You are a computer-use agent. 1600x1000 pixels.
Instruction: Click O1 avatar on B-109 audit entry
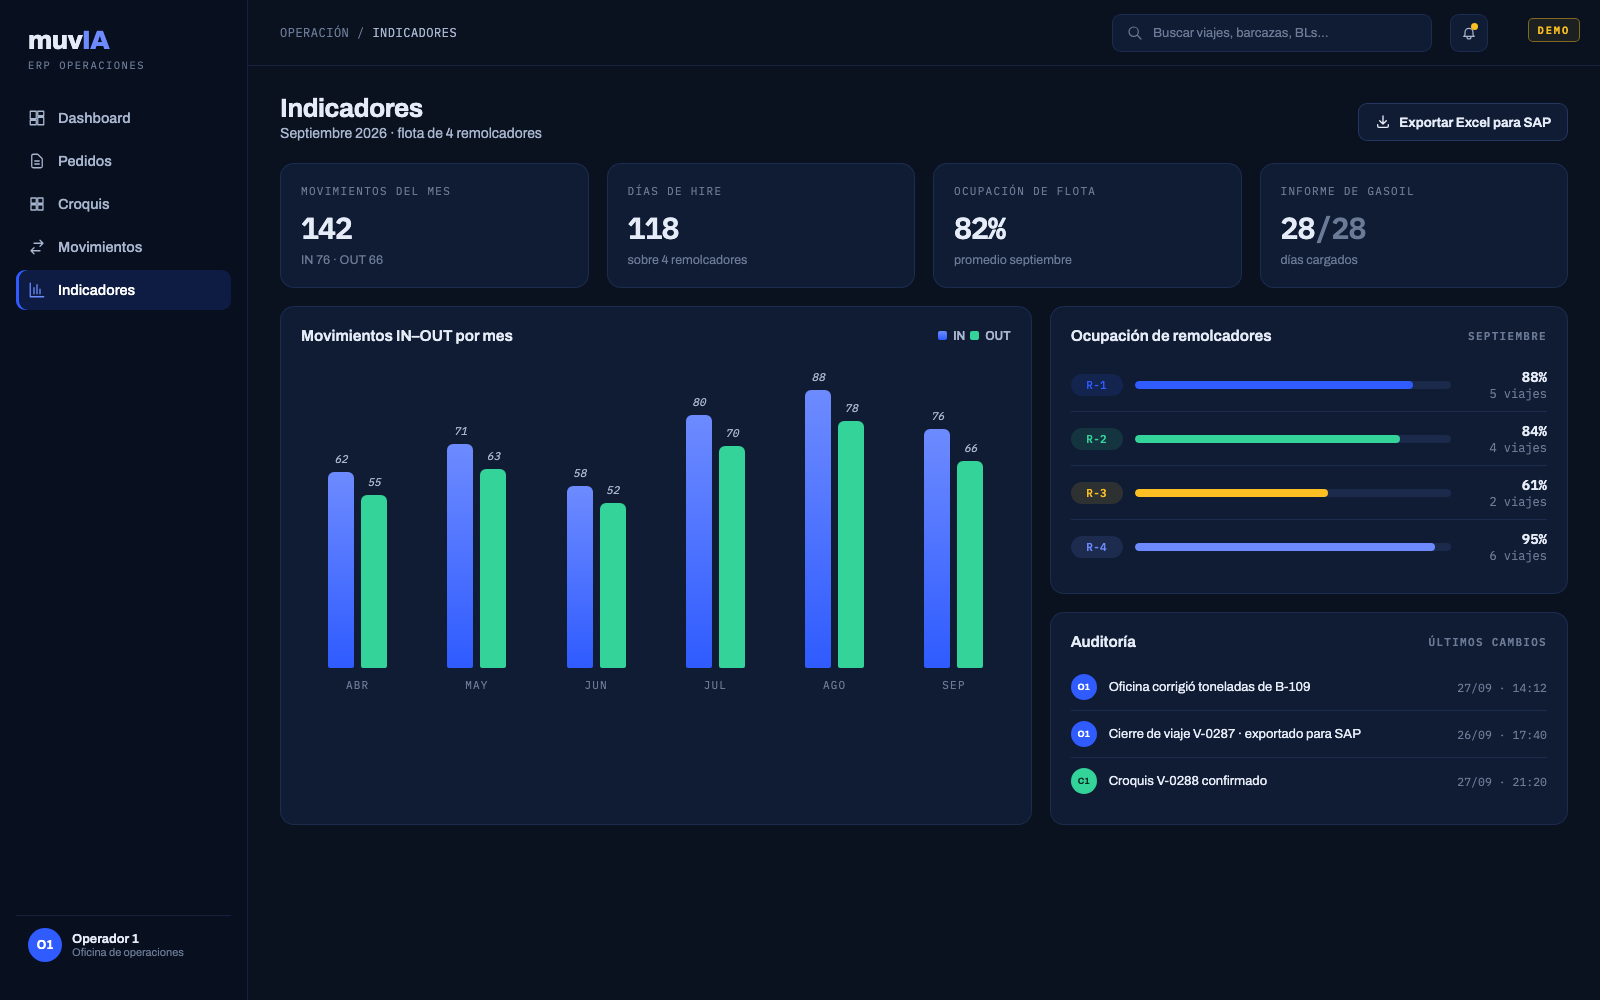(x=1084, y=687)
